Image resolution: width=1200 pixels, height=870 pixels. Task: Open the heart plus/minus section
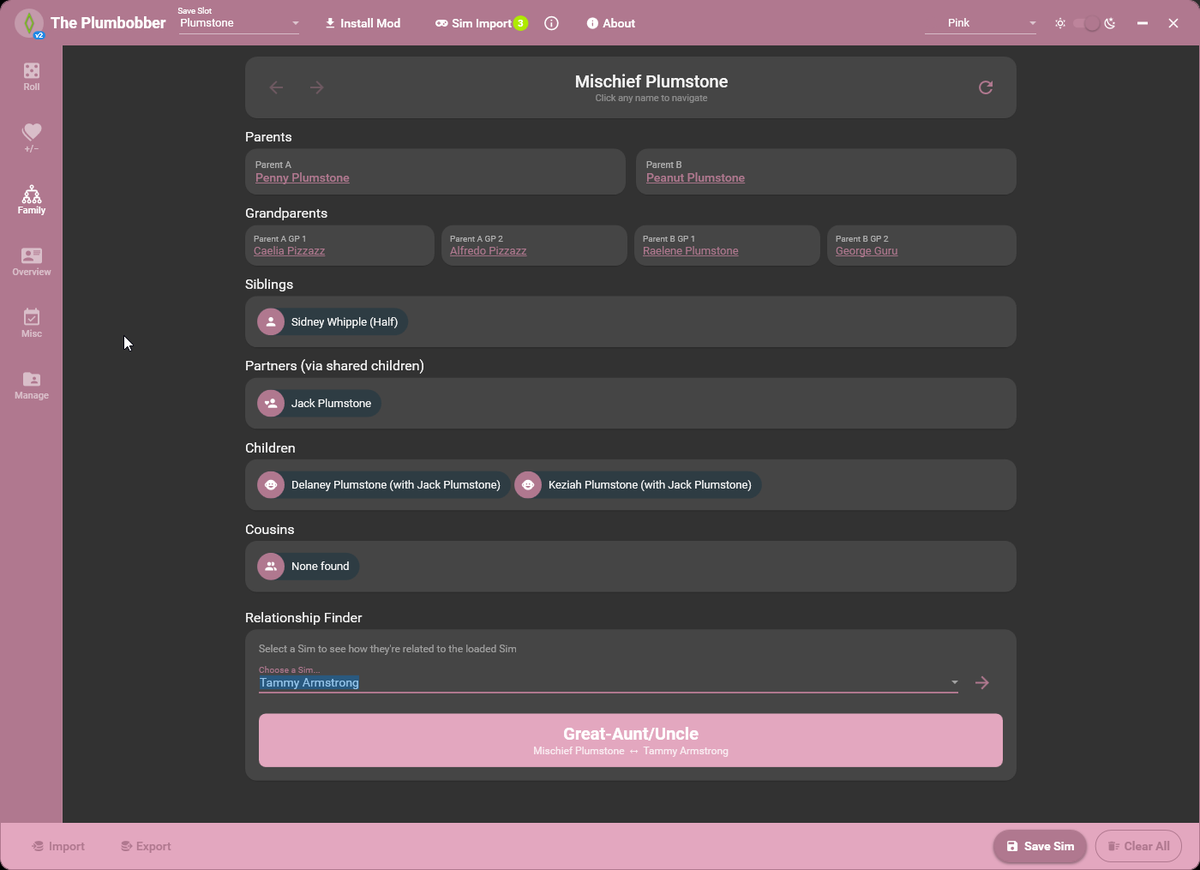[32, 138]
